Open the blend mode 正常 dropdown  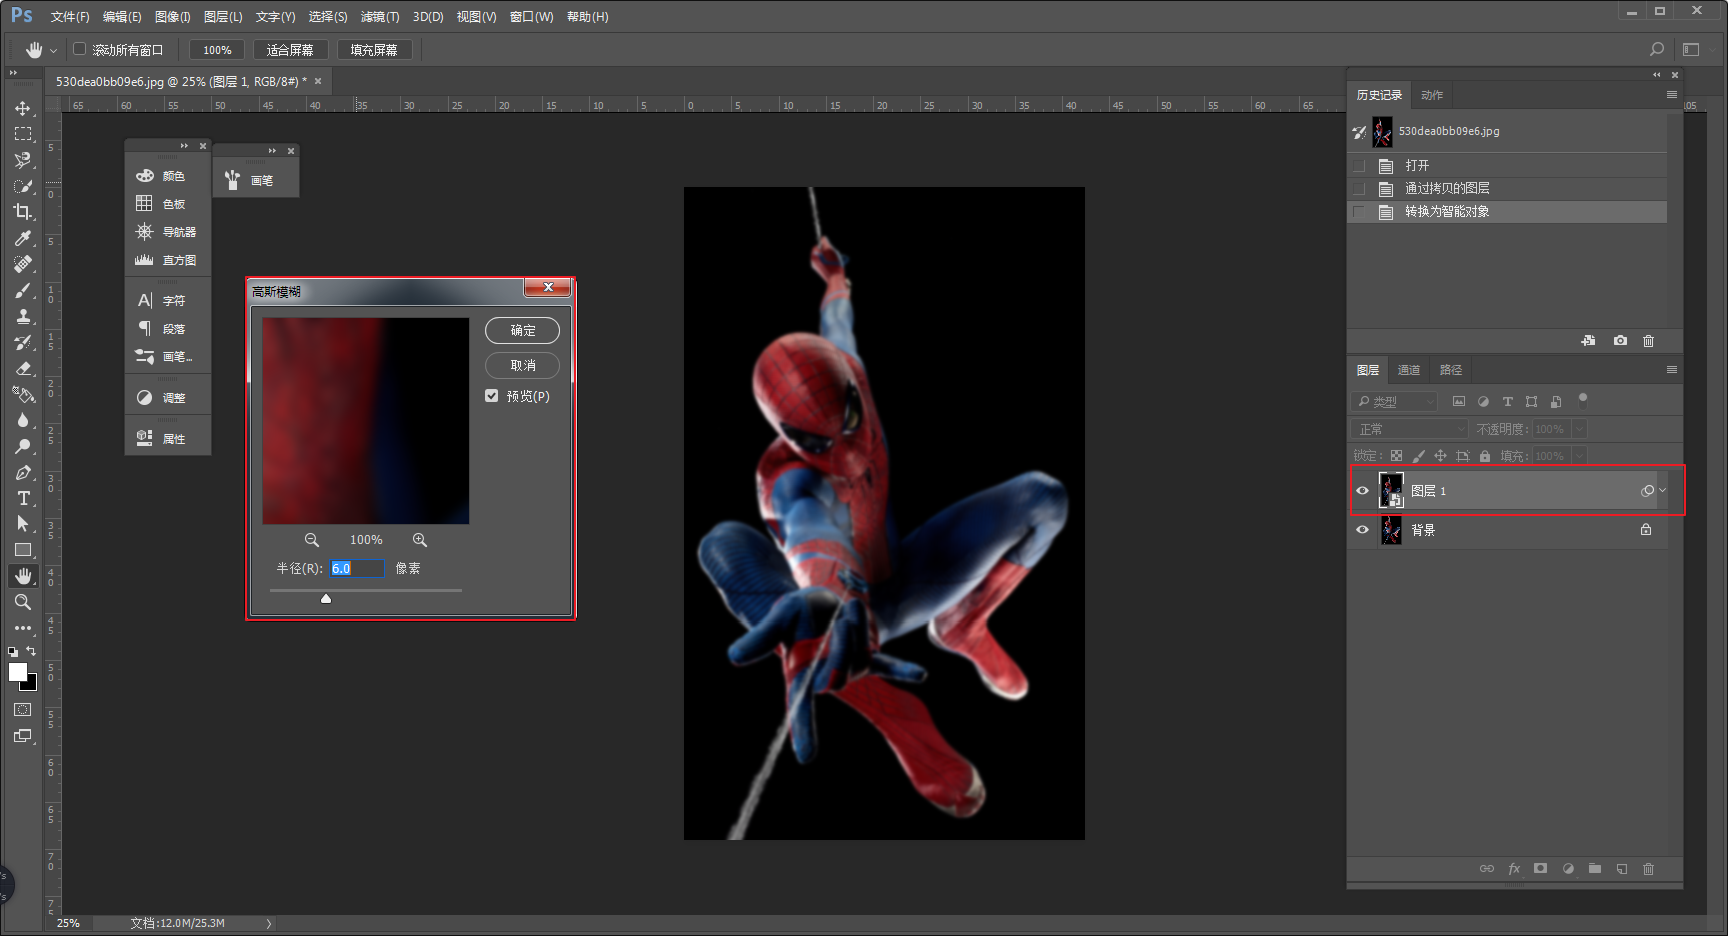click(1411, 429)
